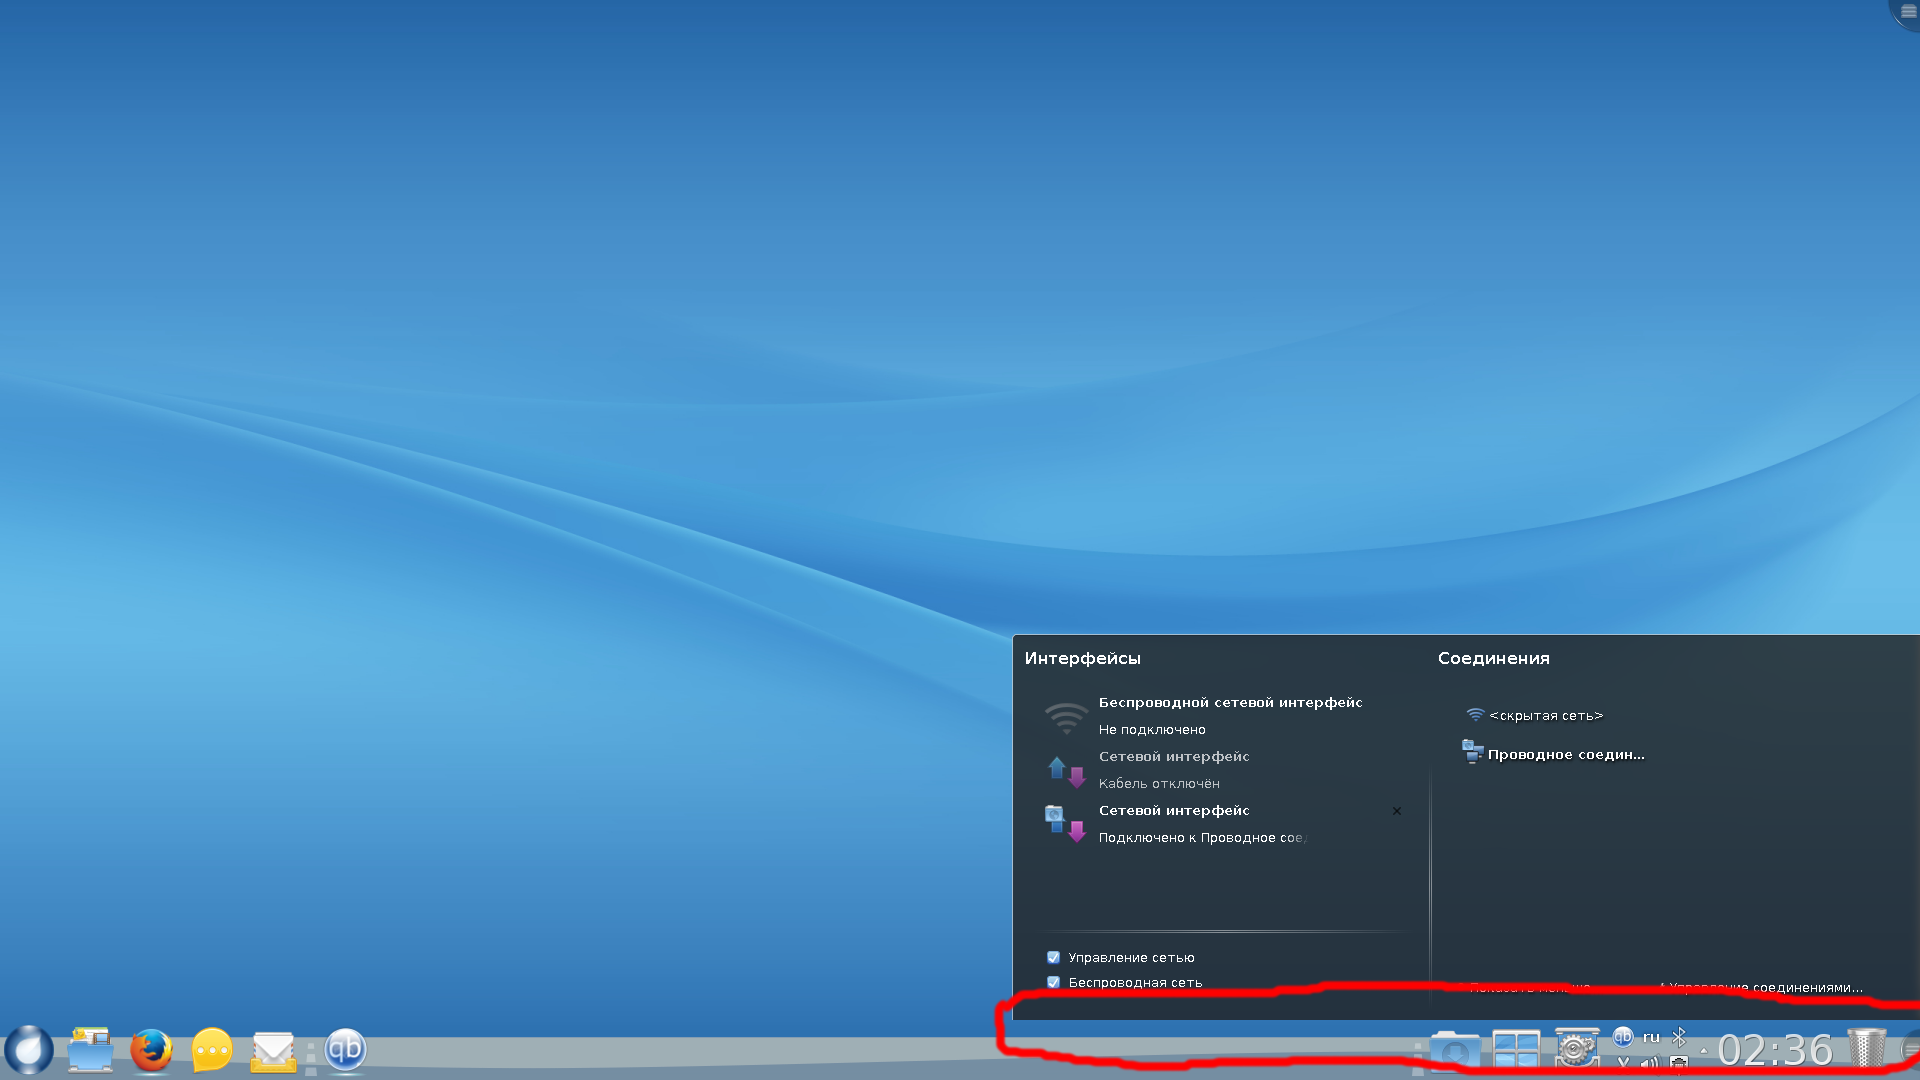Click the 02:36 digital clock

(x=1774, y=1051)
